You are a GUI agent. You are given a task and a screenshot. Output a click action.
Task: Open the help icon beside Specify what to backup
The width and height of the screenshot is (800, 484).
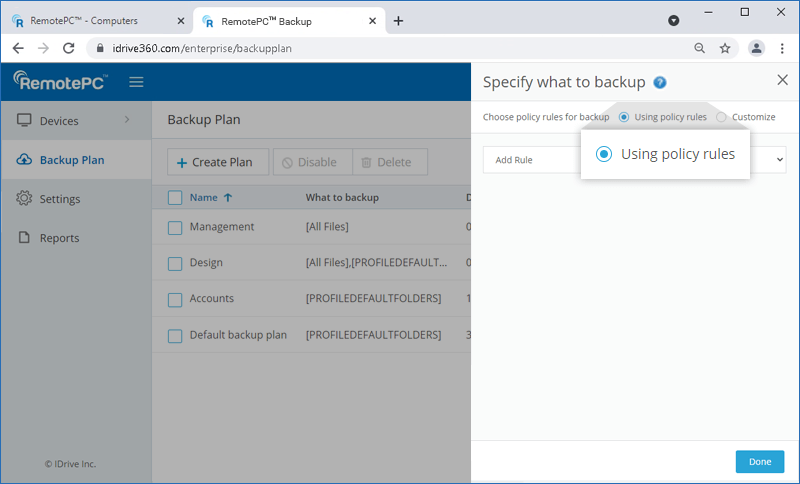(660, 83)
